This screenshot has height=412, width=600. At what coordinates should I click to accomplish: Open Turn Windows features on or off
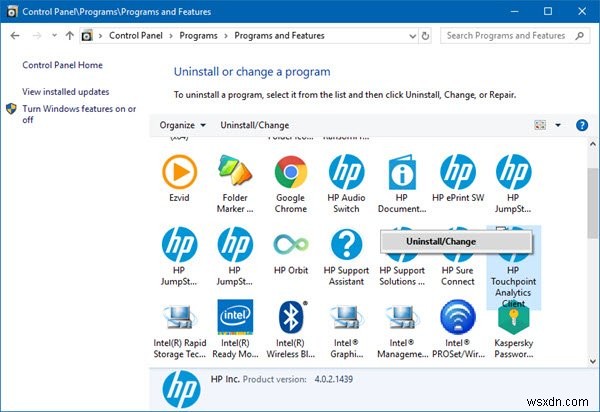(79, 114)
